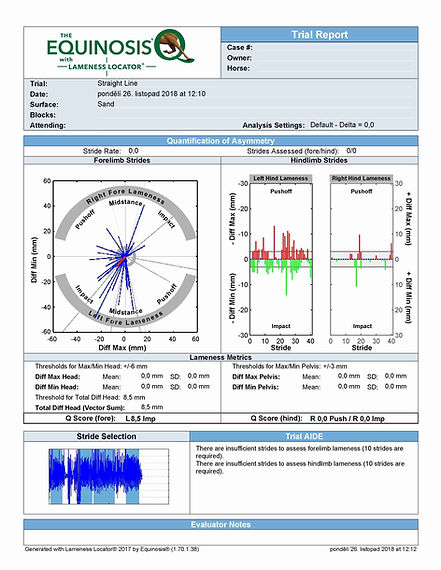Click the Right Hind Lameness chart title

361,178
